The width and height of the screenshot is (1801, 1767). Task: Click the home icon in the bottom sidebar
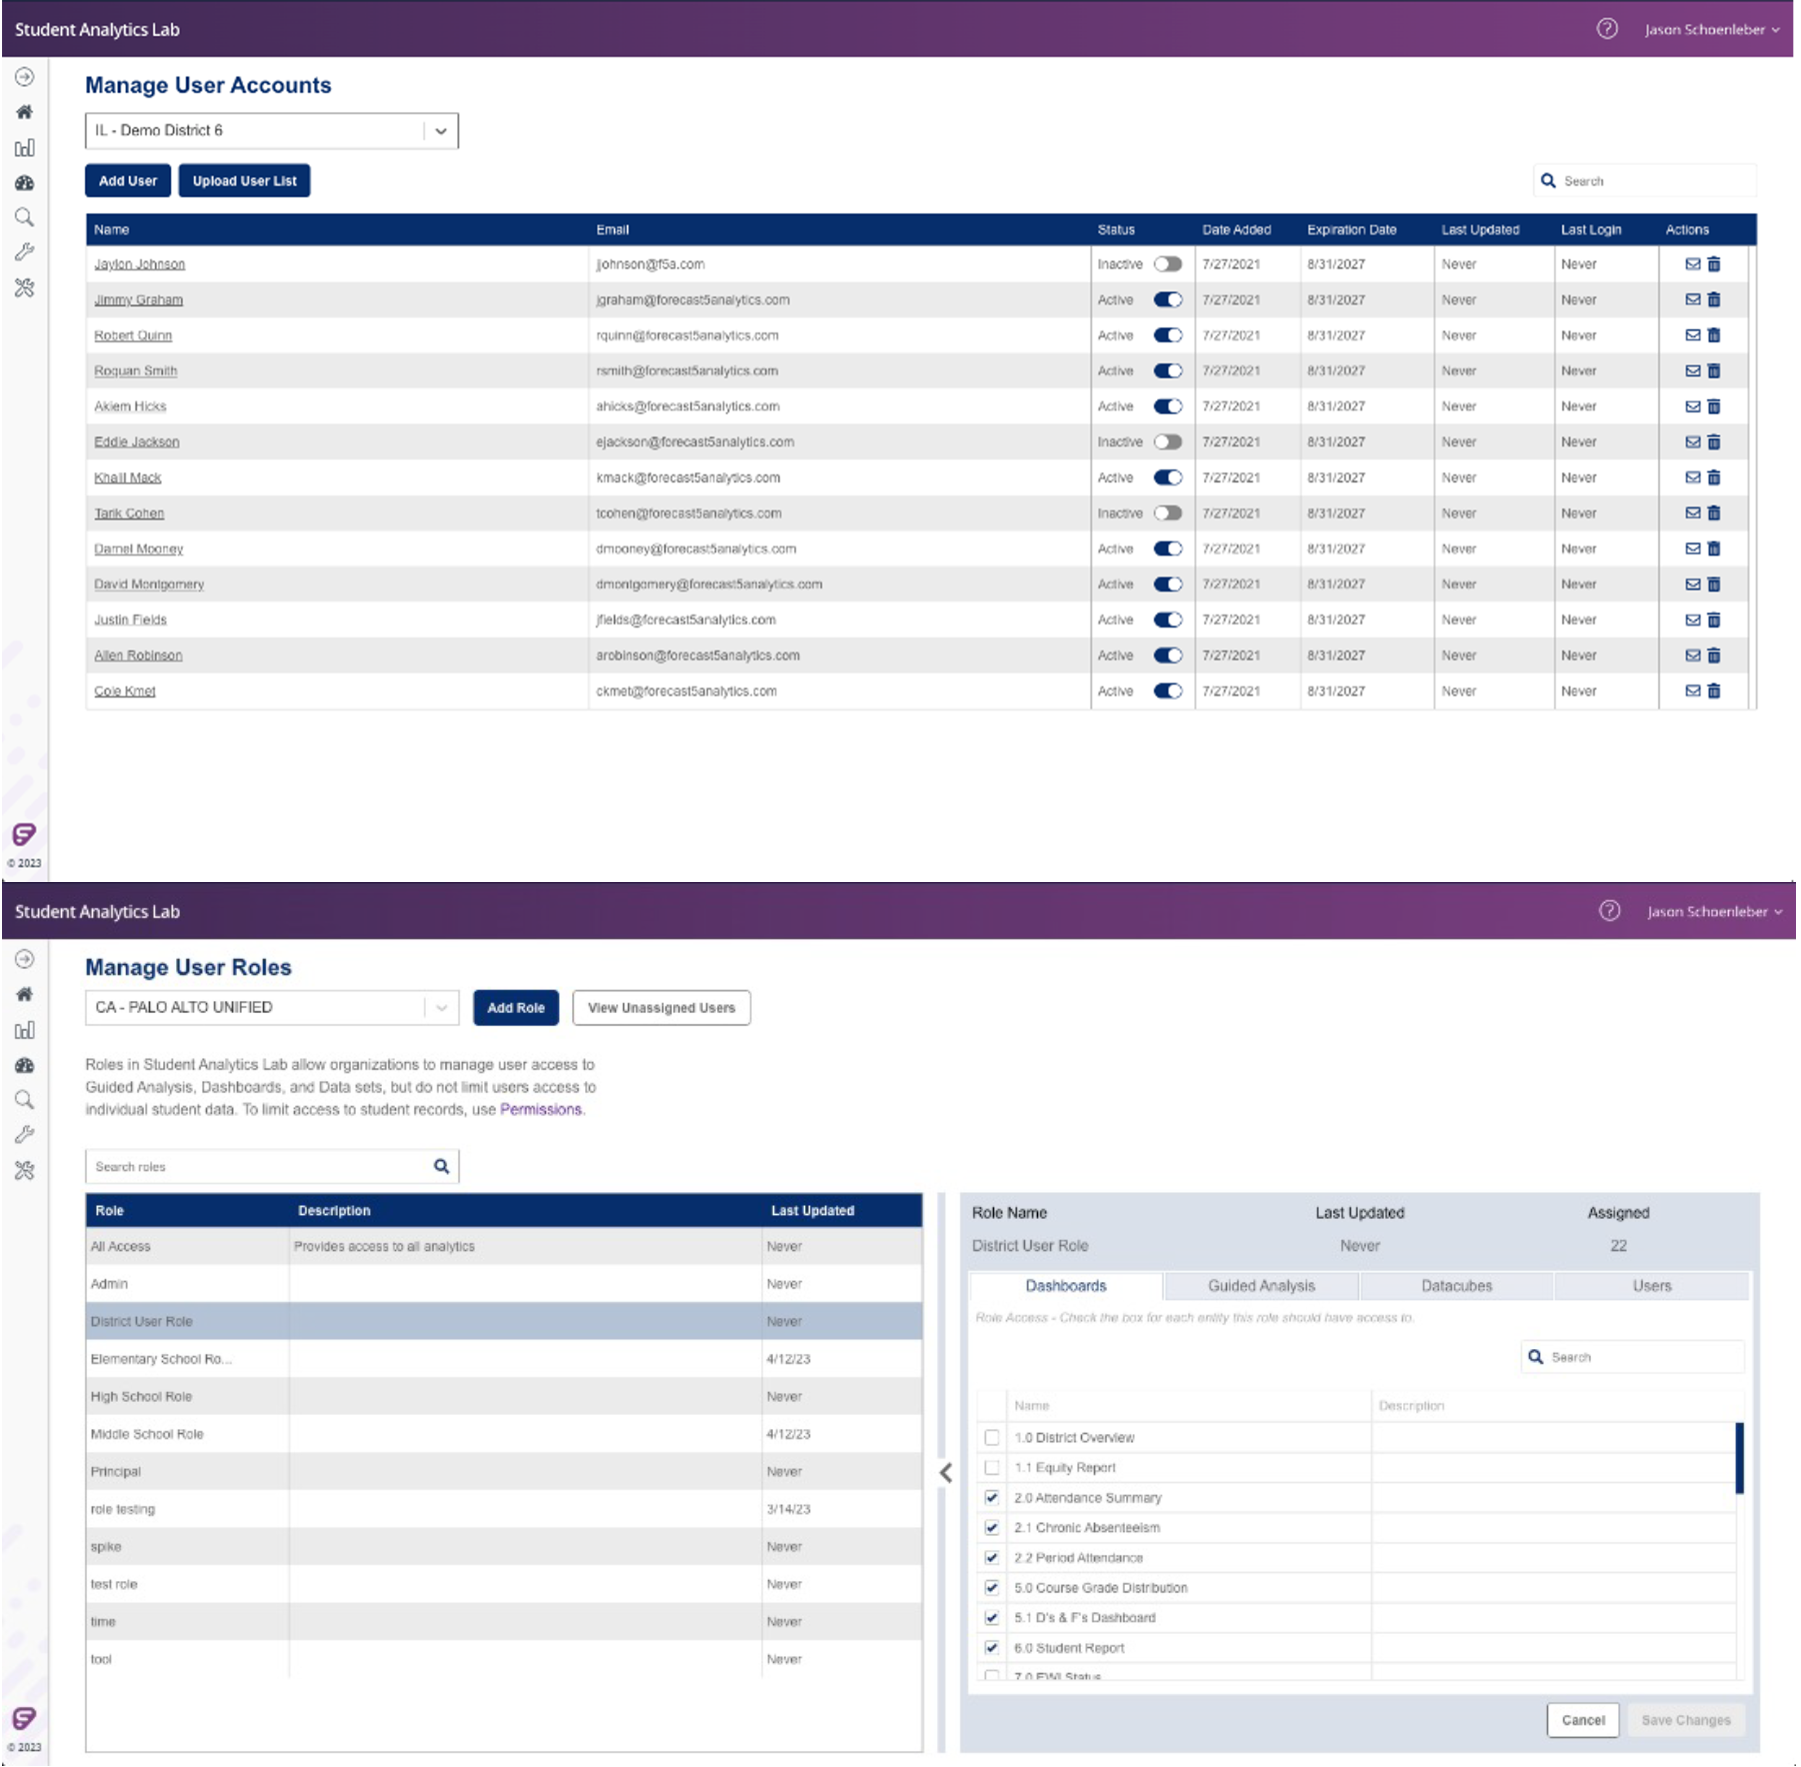pyautogui.click(x=24, y=994)
